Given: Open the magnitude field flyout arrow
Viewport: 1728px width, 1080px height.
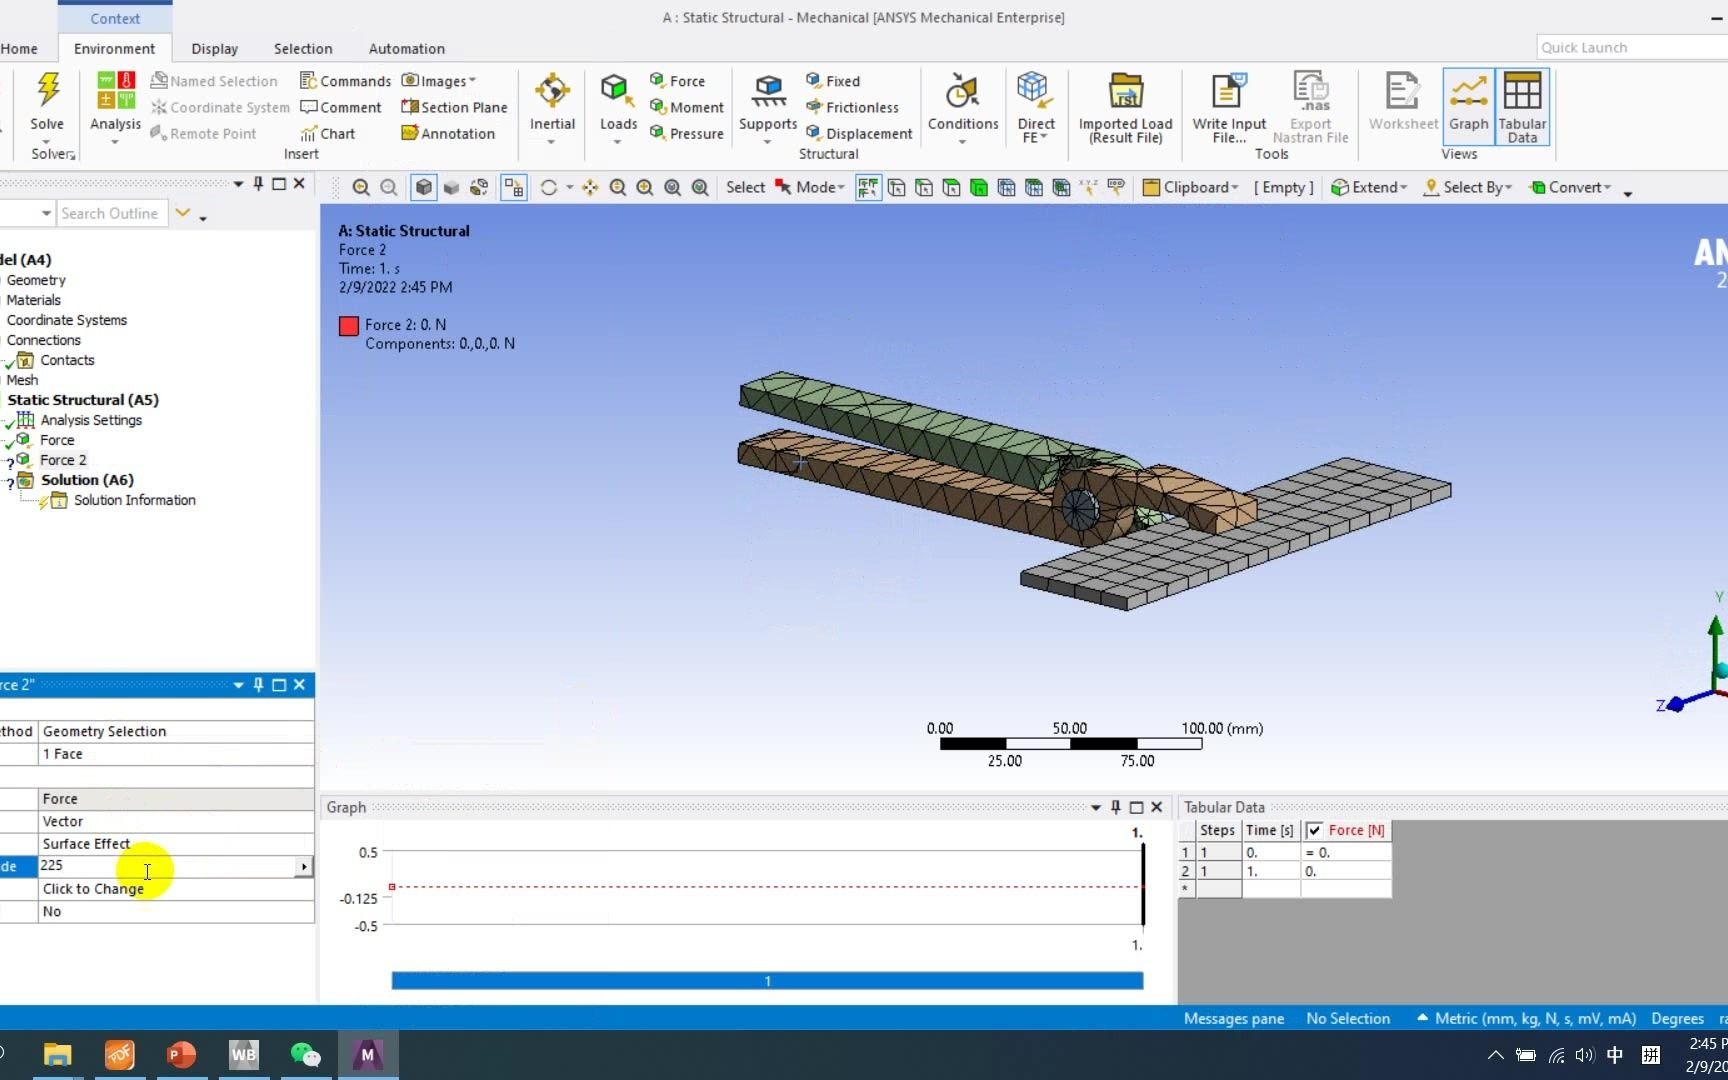Looking at the screenshot, I should 303,867.
